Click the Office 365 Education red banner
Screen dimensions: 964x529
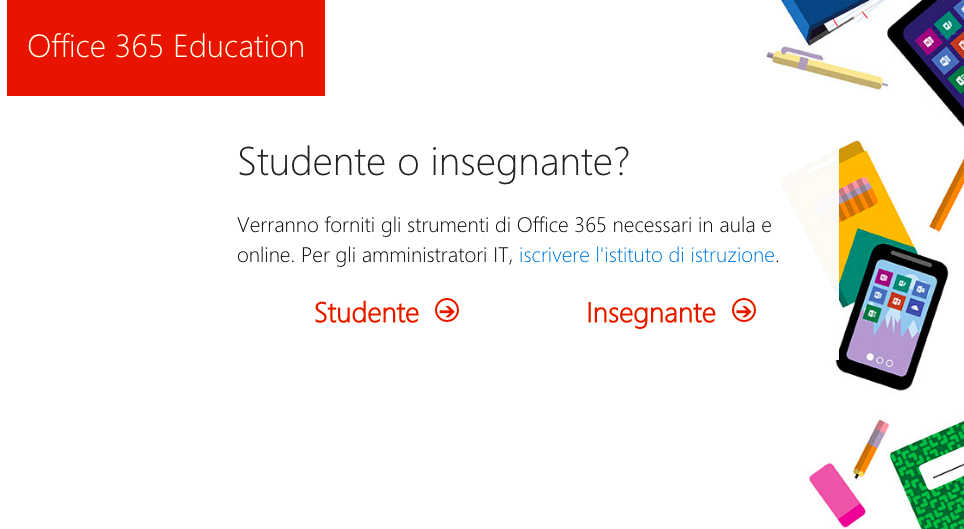point(166,47)
